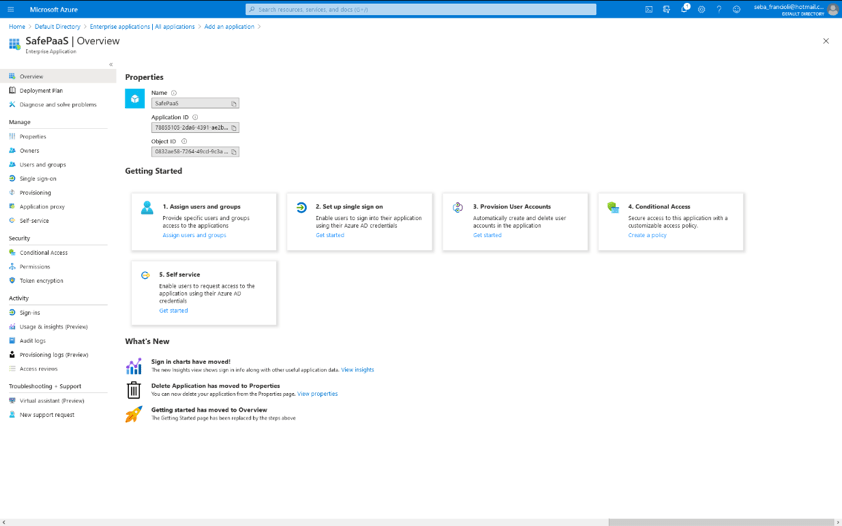The height and width of the screenshot is (526, 842).
Task: Go to Default Directory breadcrumb
Action: click(x=57, y=26)
